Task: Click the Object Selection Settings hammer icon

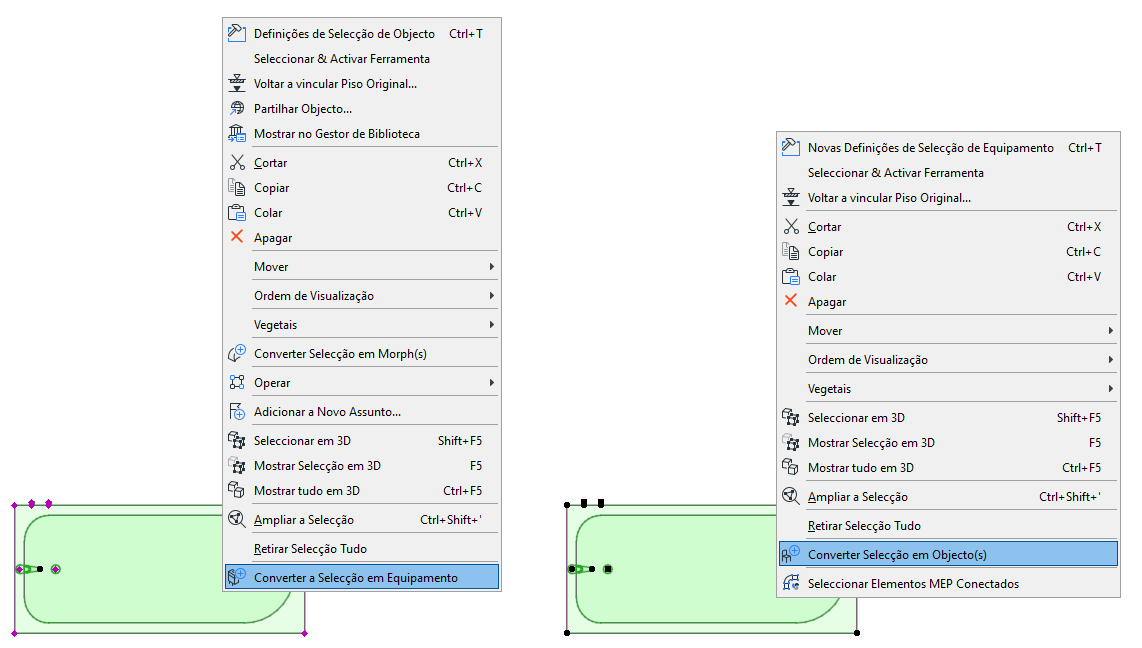Action: tap(237, 33)
